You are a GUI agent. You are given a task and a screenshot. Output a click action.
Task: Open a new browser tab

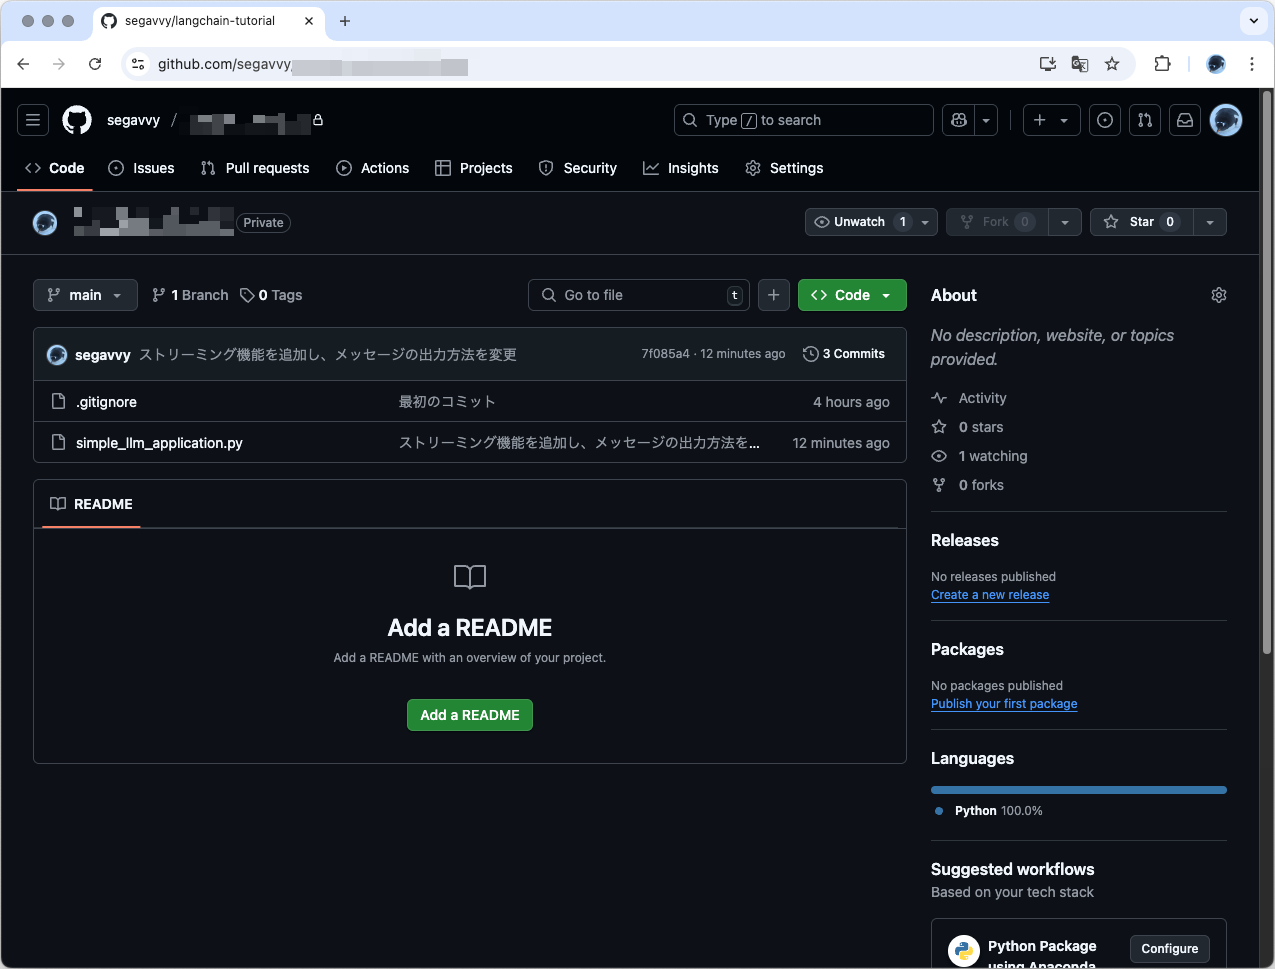pos(345,21)
